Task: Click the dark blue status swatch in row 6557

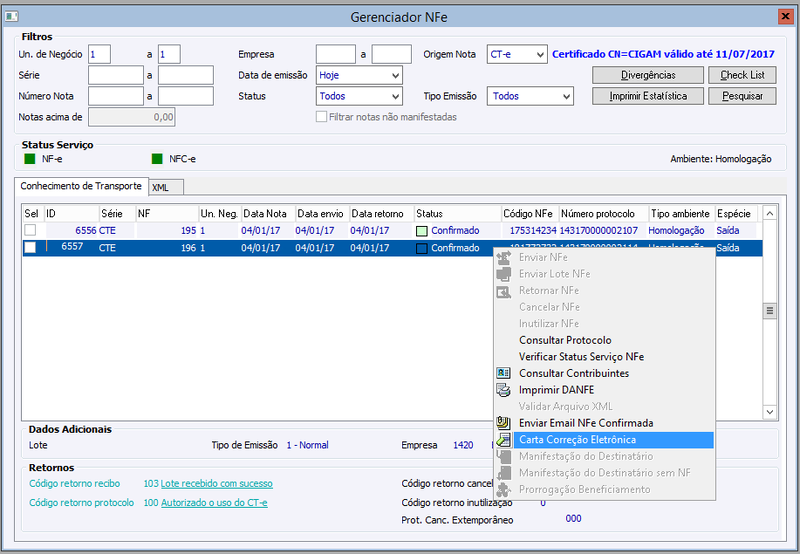Action: 421,248
